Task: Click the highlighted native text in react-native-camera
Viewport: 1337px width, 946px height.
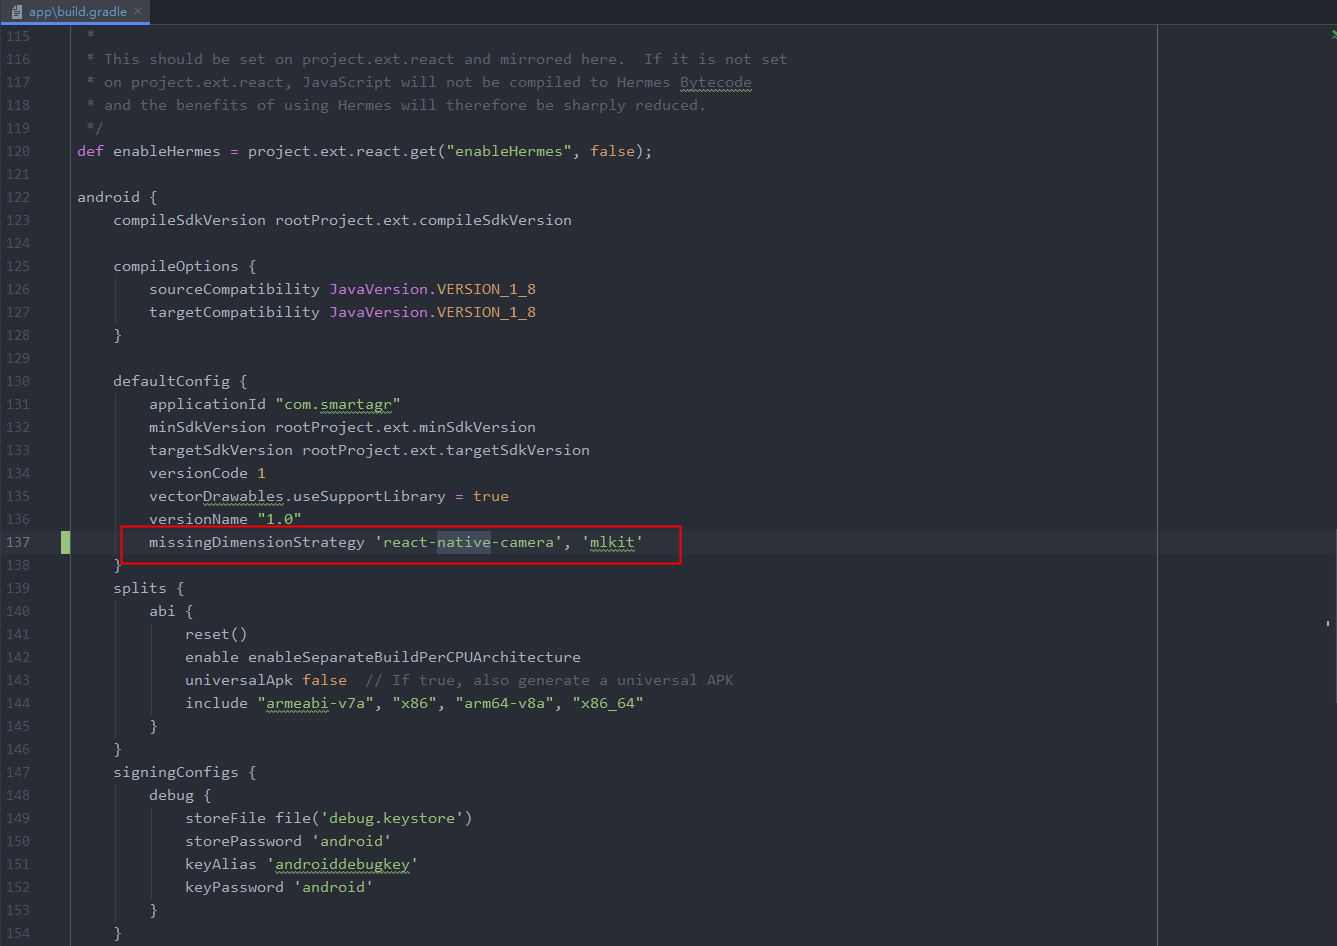Action: pos(463,541)
